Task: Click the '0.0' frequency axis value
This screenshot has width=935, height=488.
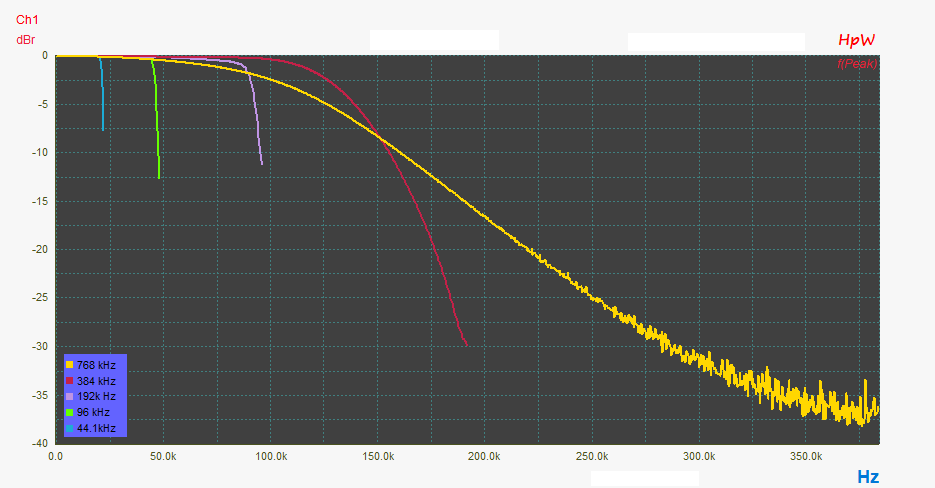Action: (x=55, y=456)
